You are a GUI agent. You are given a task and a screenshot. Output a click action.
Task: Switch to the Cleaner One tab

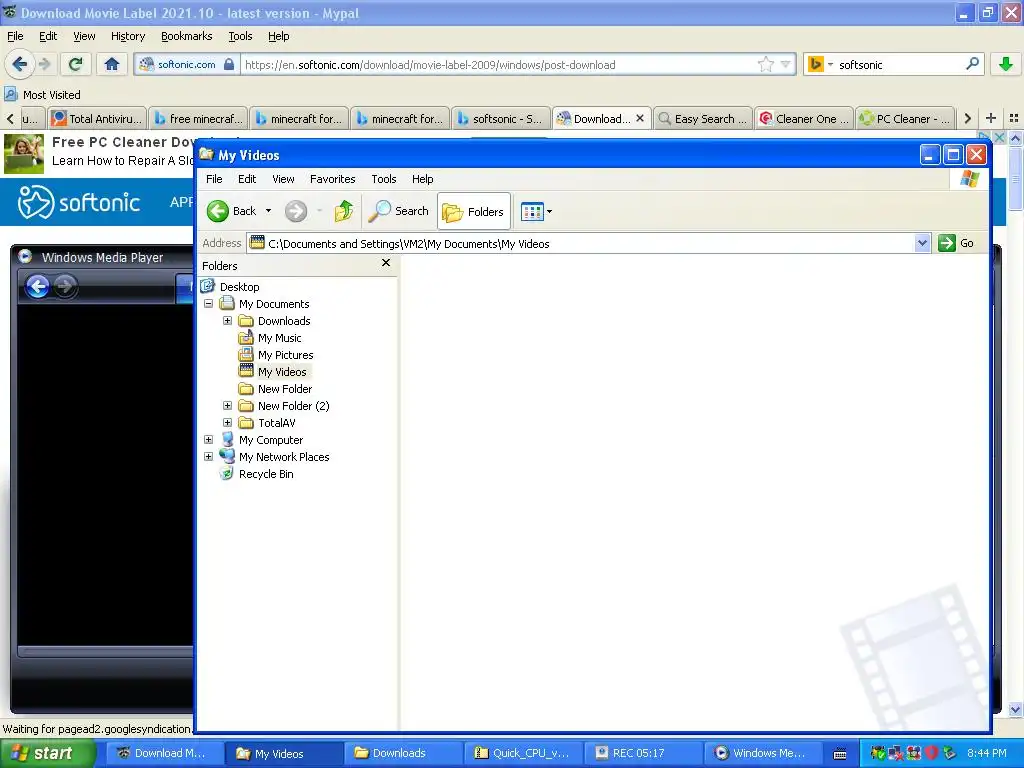[803, 118]
